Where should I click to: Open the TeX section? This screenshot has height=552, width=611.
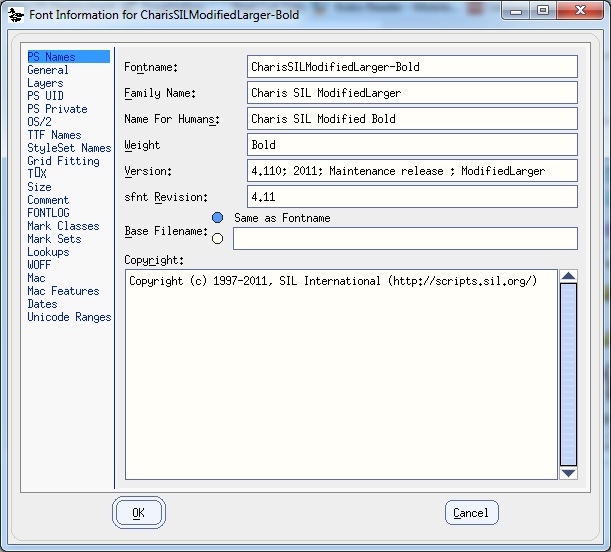(x=37, y=174)
